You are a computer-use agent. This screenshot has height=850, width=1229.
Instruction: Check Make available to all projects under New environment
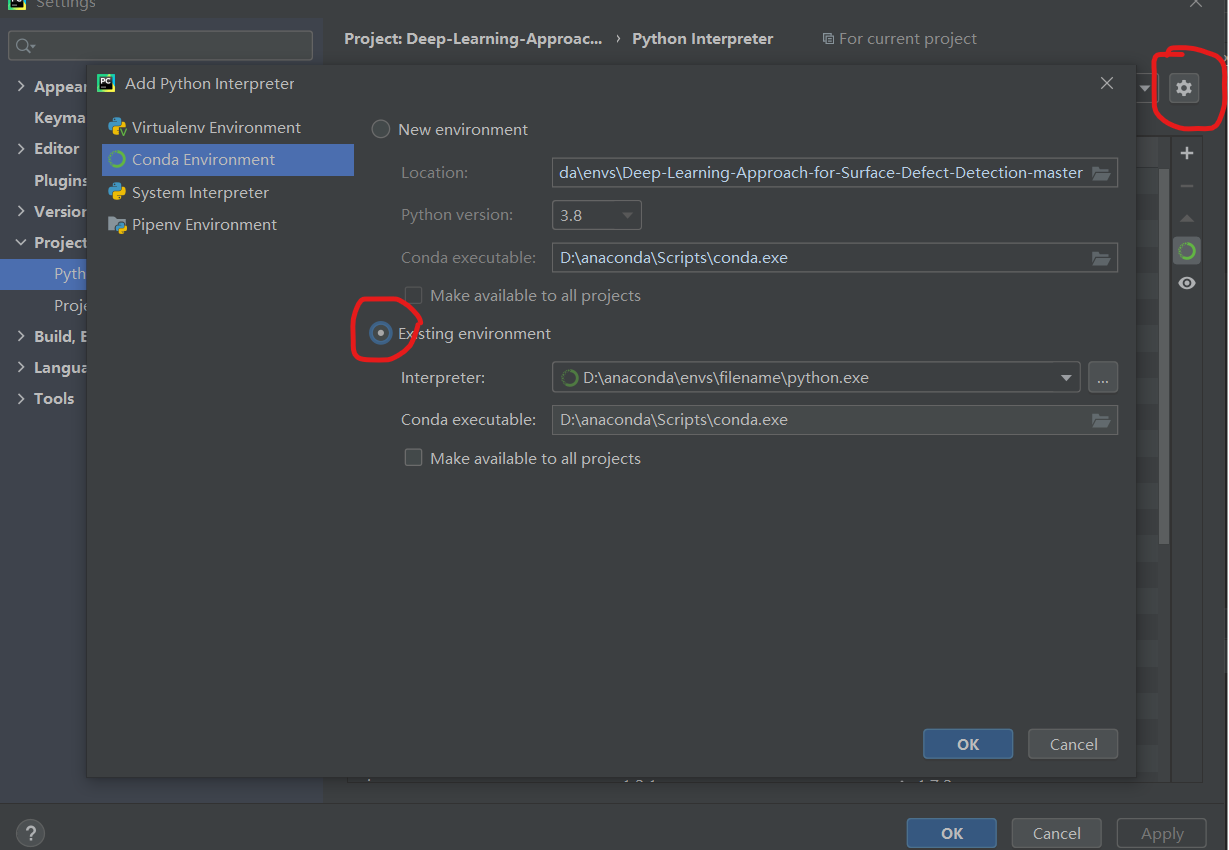[413, 295]
